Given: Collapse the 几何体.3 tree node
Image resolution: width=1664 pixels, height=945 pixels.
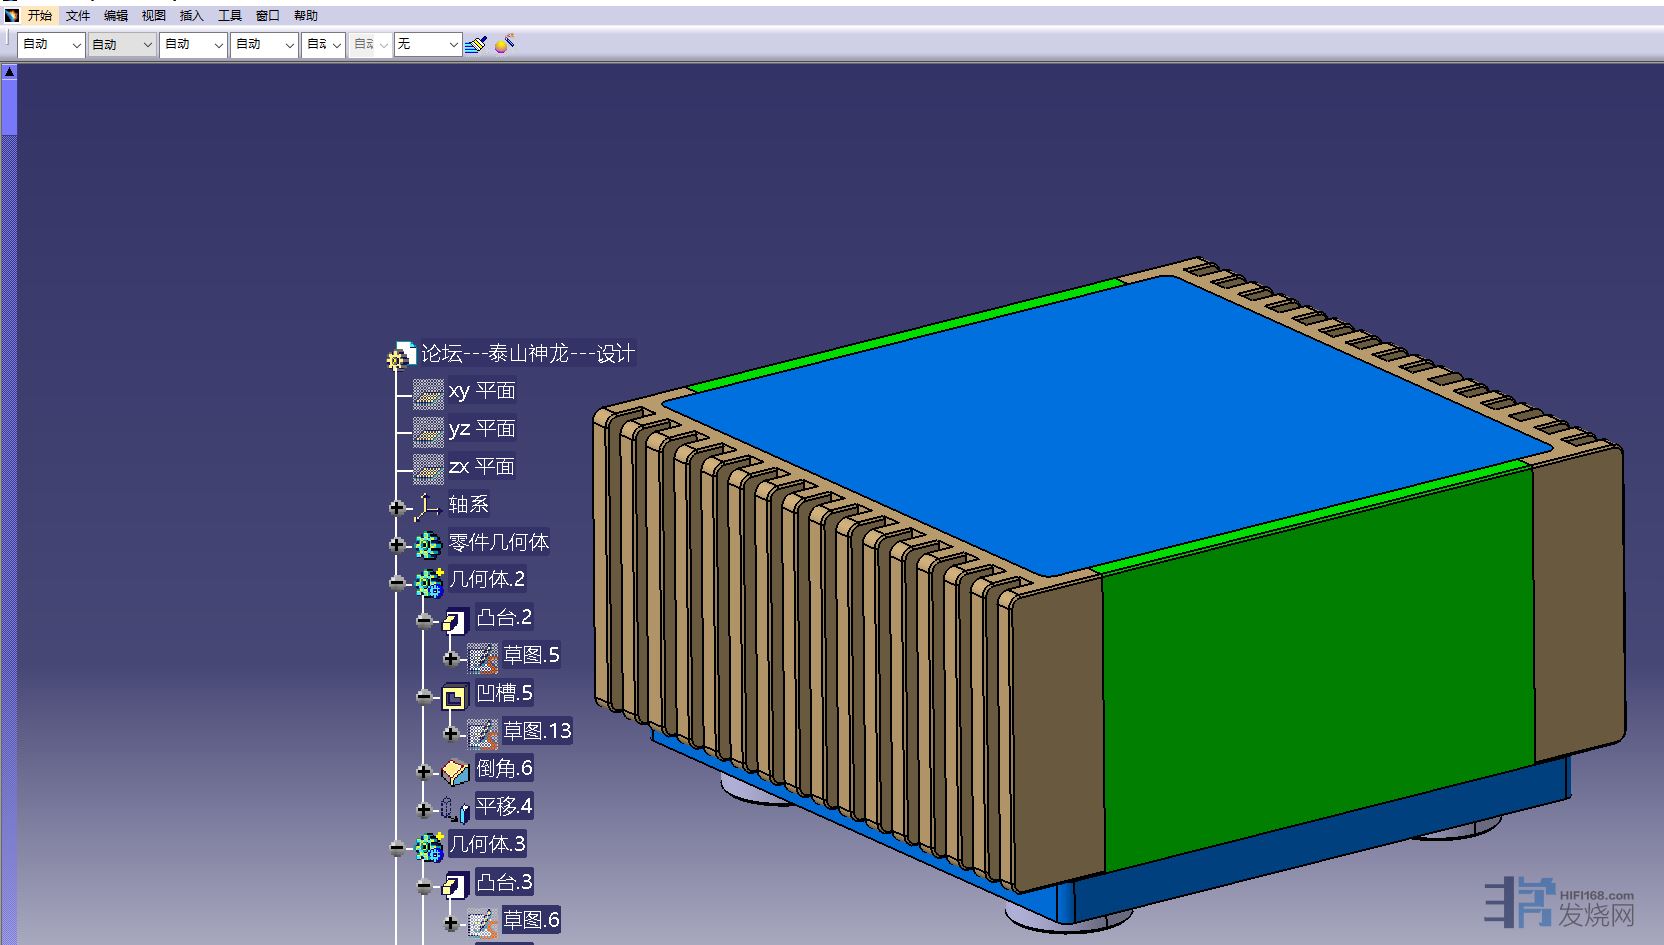Looking at the screenshot, I should click(397, 848).
